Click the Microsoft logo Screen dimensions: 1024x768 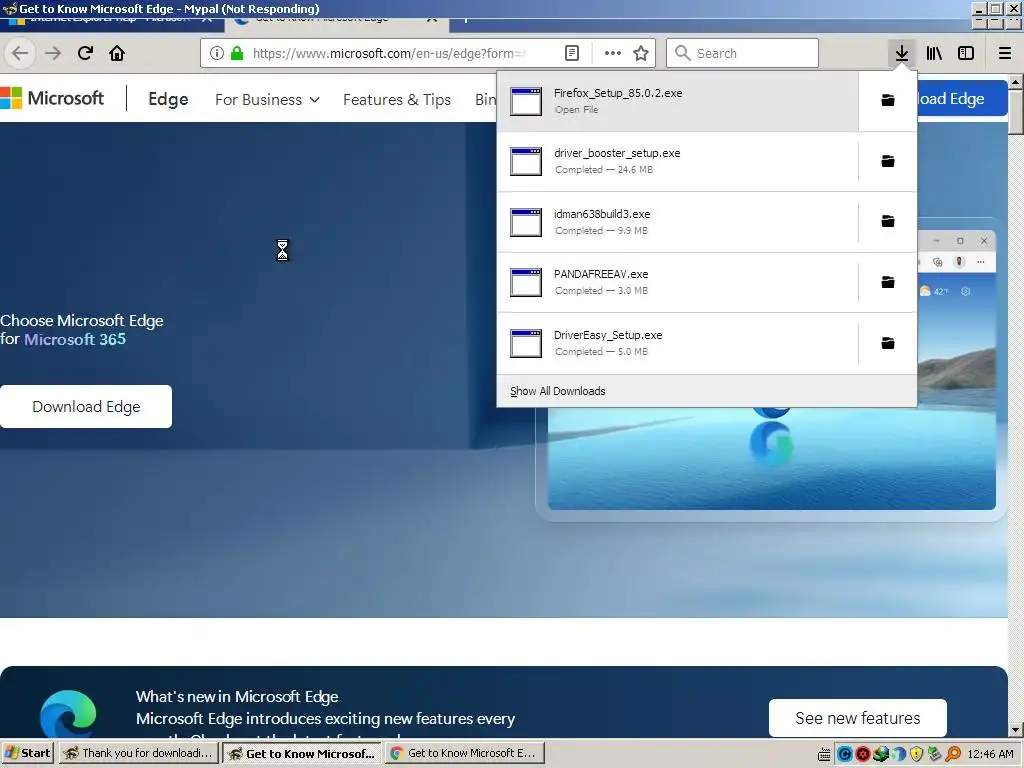(52, 98)
